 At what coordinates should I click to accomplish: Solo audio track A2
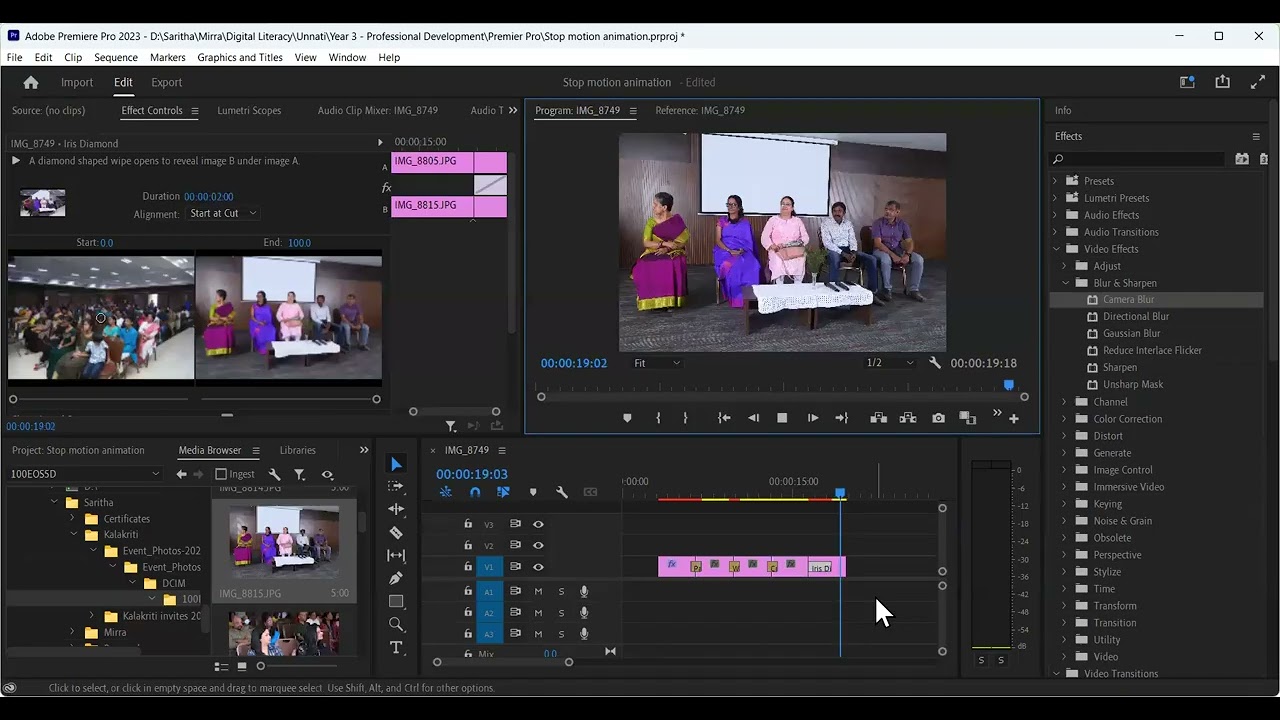point(561,612)
